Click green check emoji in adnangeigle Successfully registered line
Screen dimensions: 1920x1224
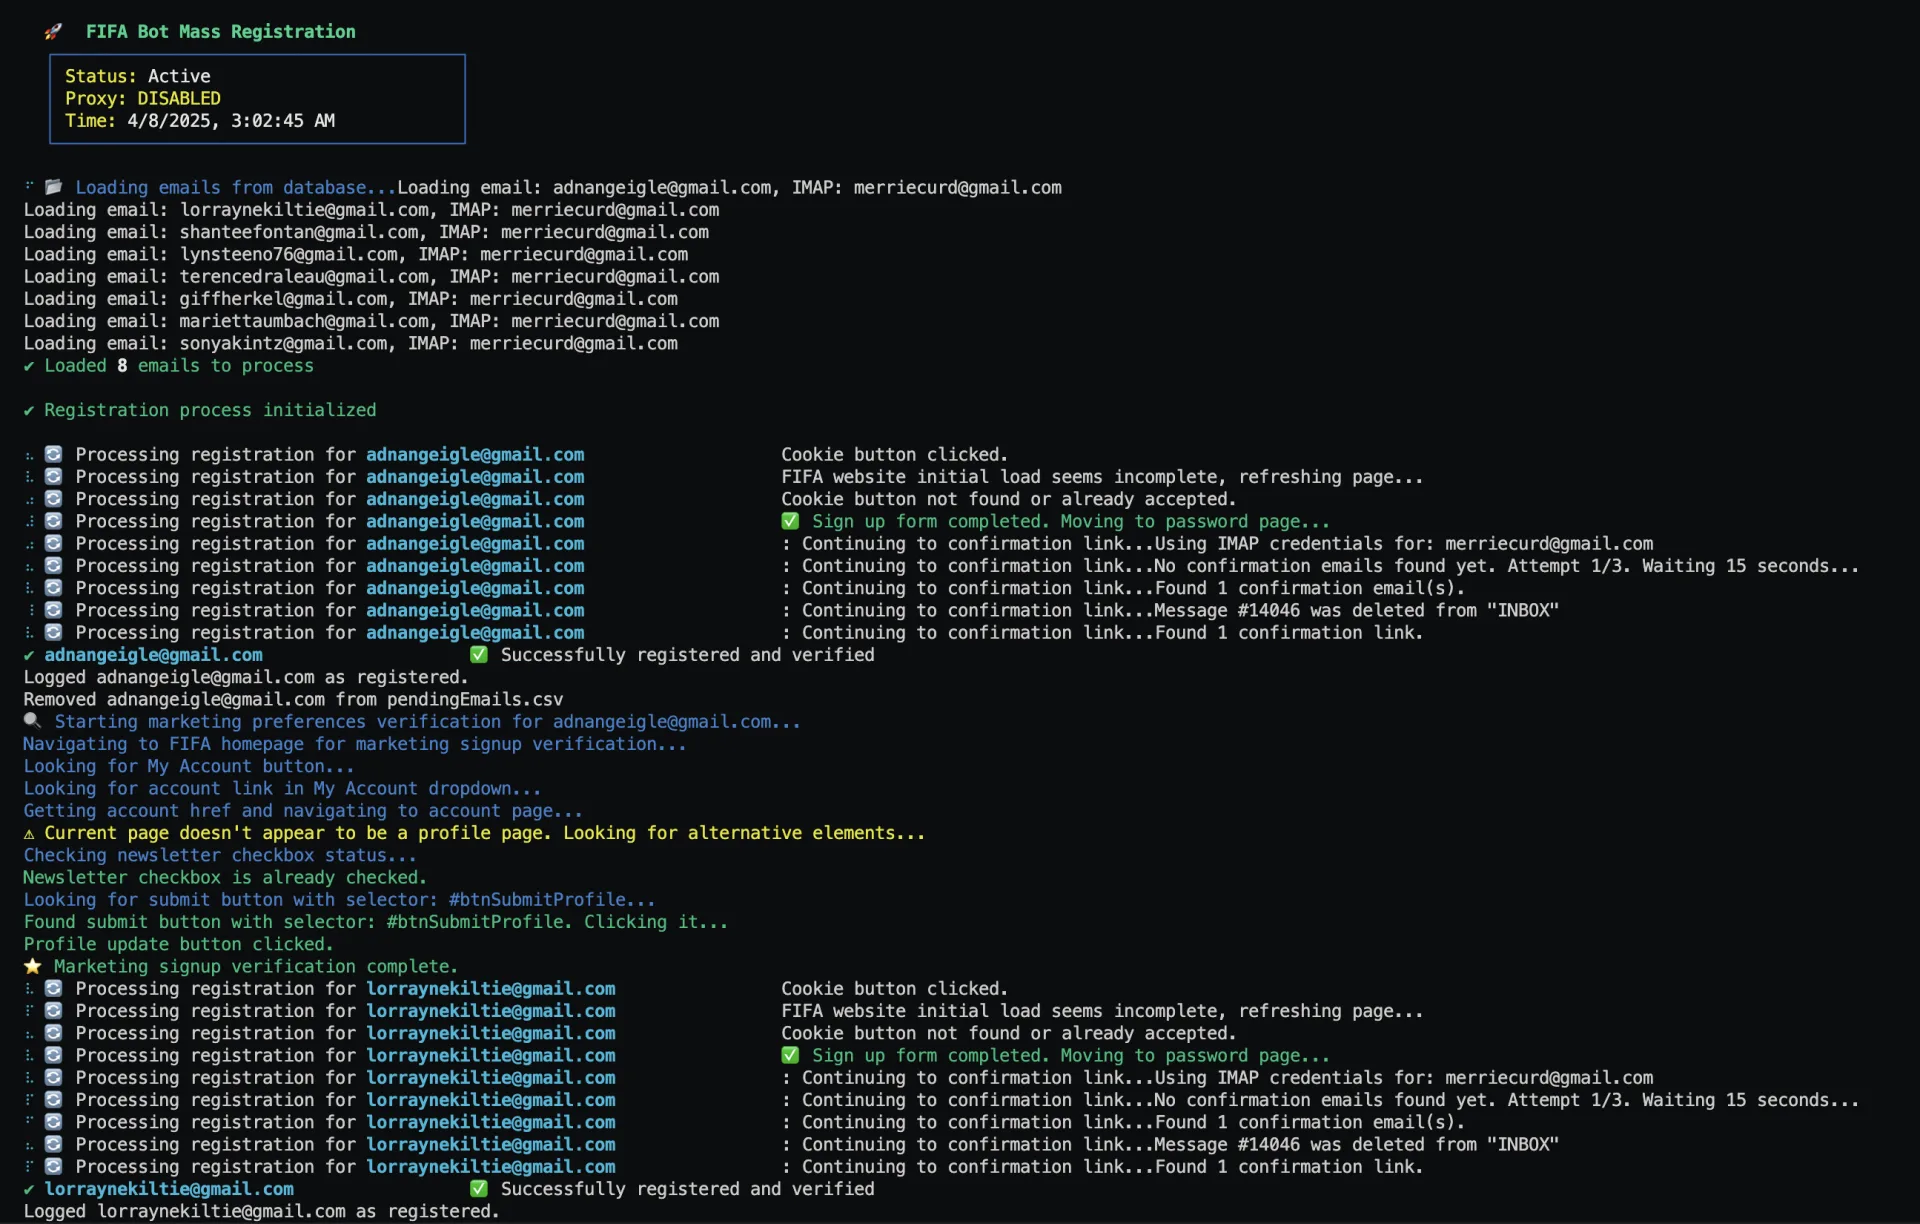[479, 655]
